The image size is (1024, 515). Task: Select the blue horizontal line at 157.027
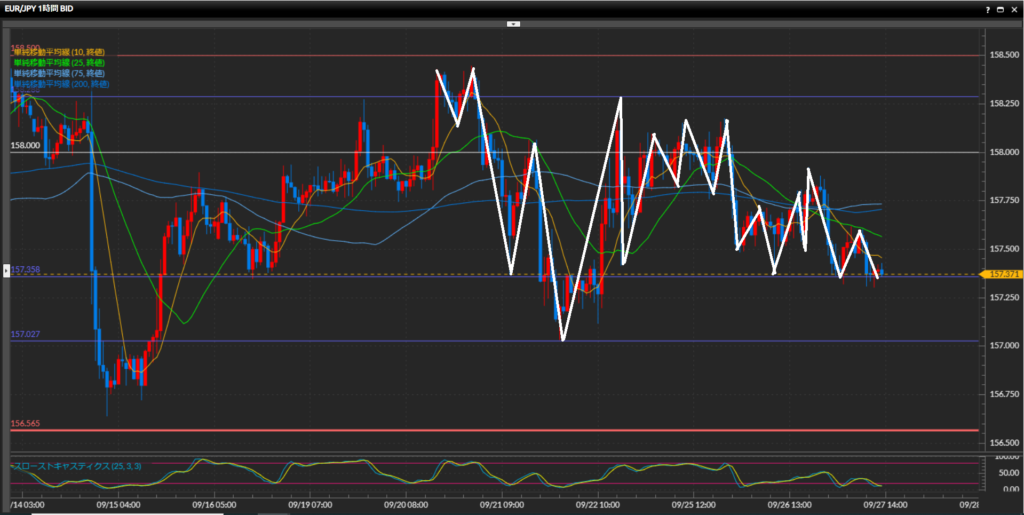click(500, 341)
